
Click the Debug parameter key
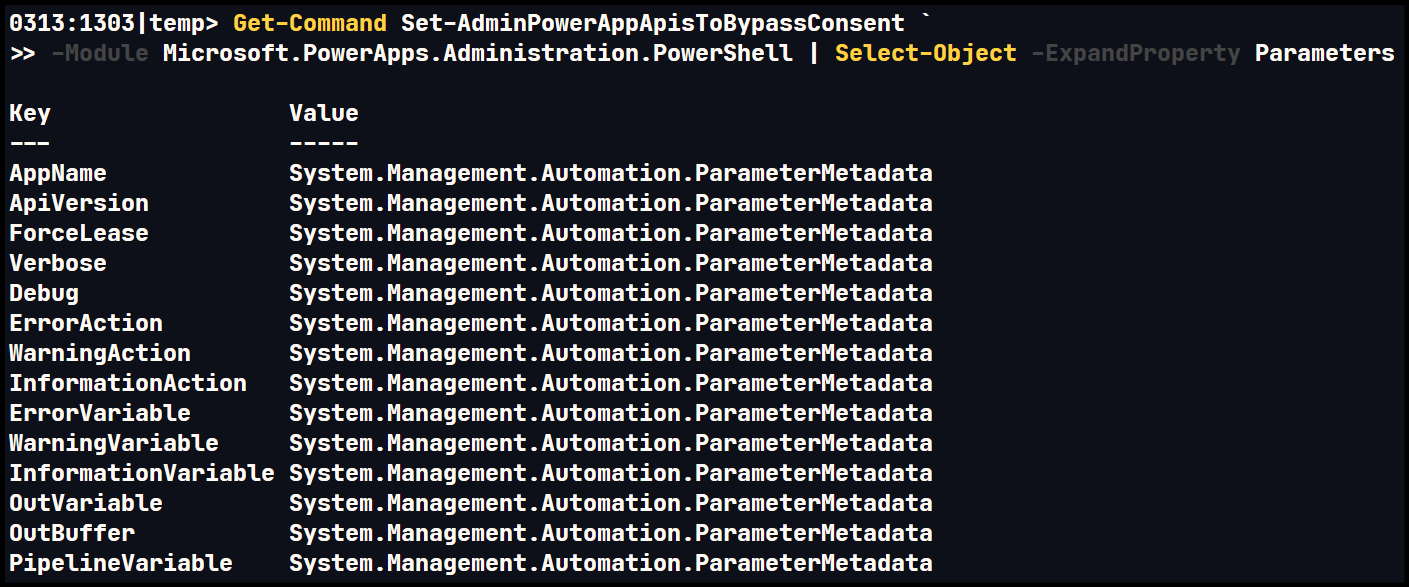click(x=44, y=293)
